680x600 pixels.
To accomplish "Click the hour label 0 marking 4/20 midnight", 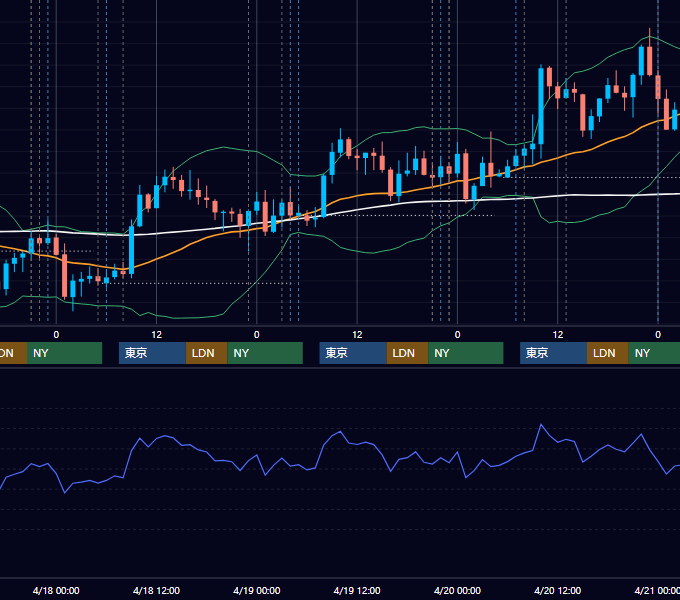I will click(x=457, y=335).
